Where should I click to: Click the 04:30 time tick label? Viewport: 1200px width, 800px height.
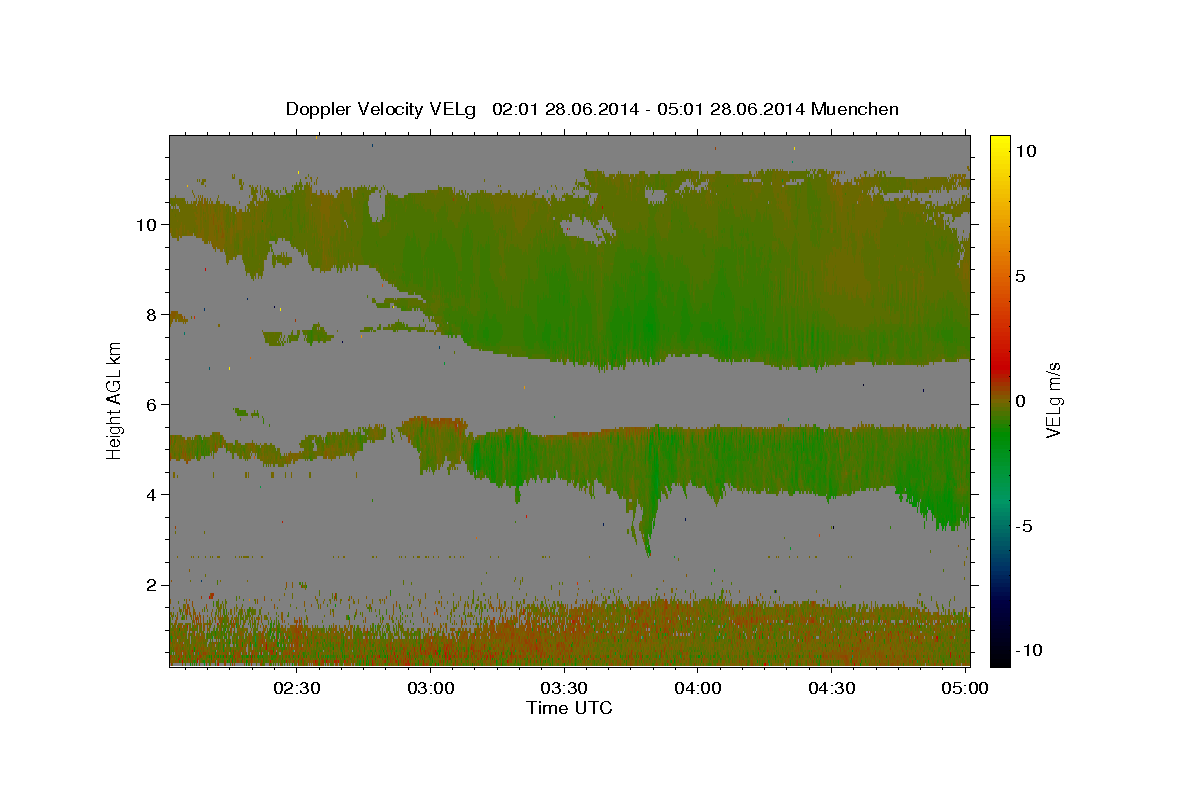click(831, 689)
